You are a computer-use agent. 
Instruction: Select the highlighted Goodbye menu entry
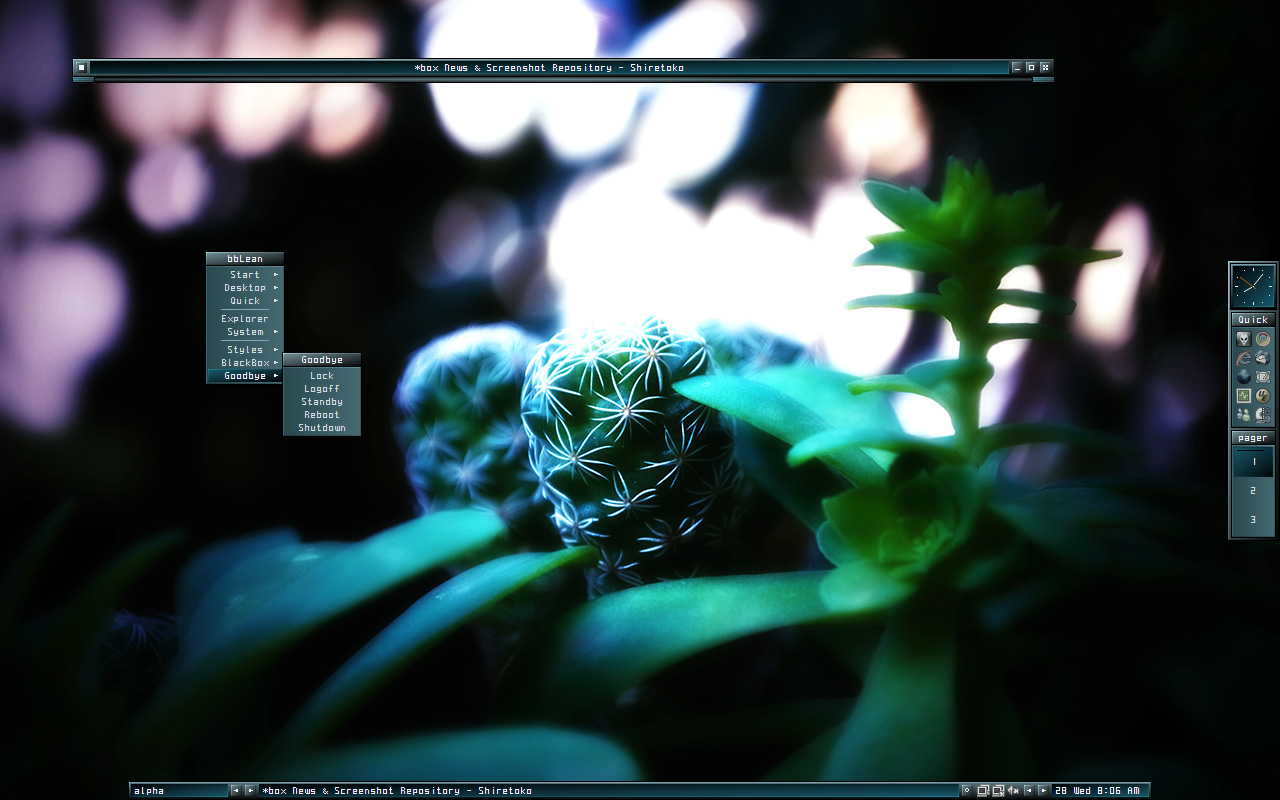click(245, 376)
